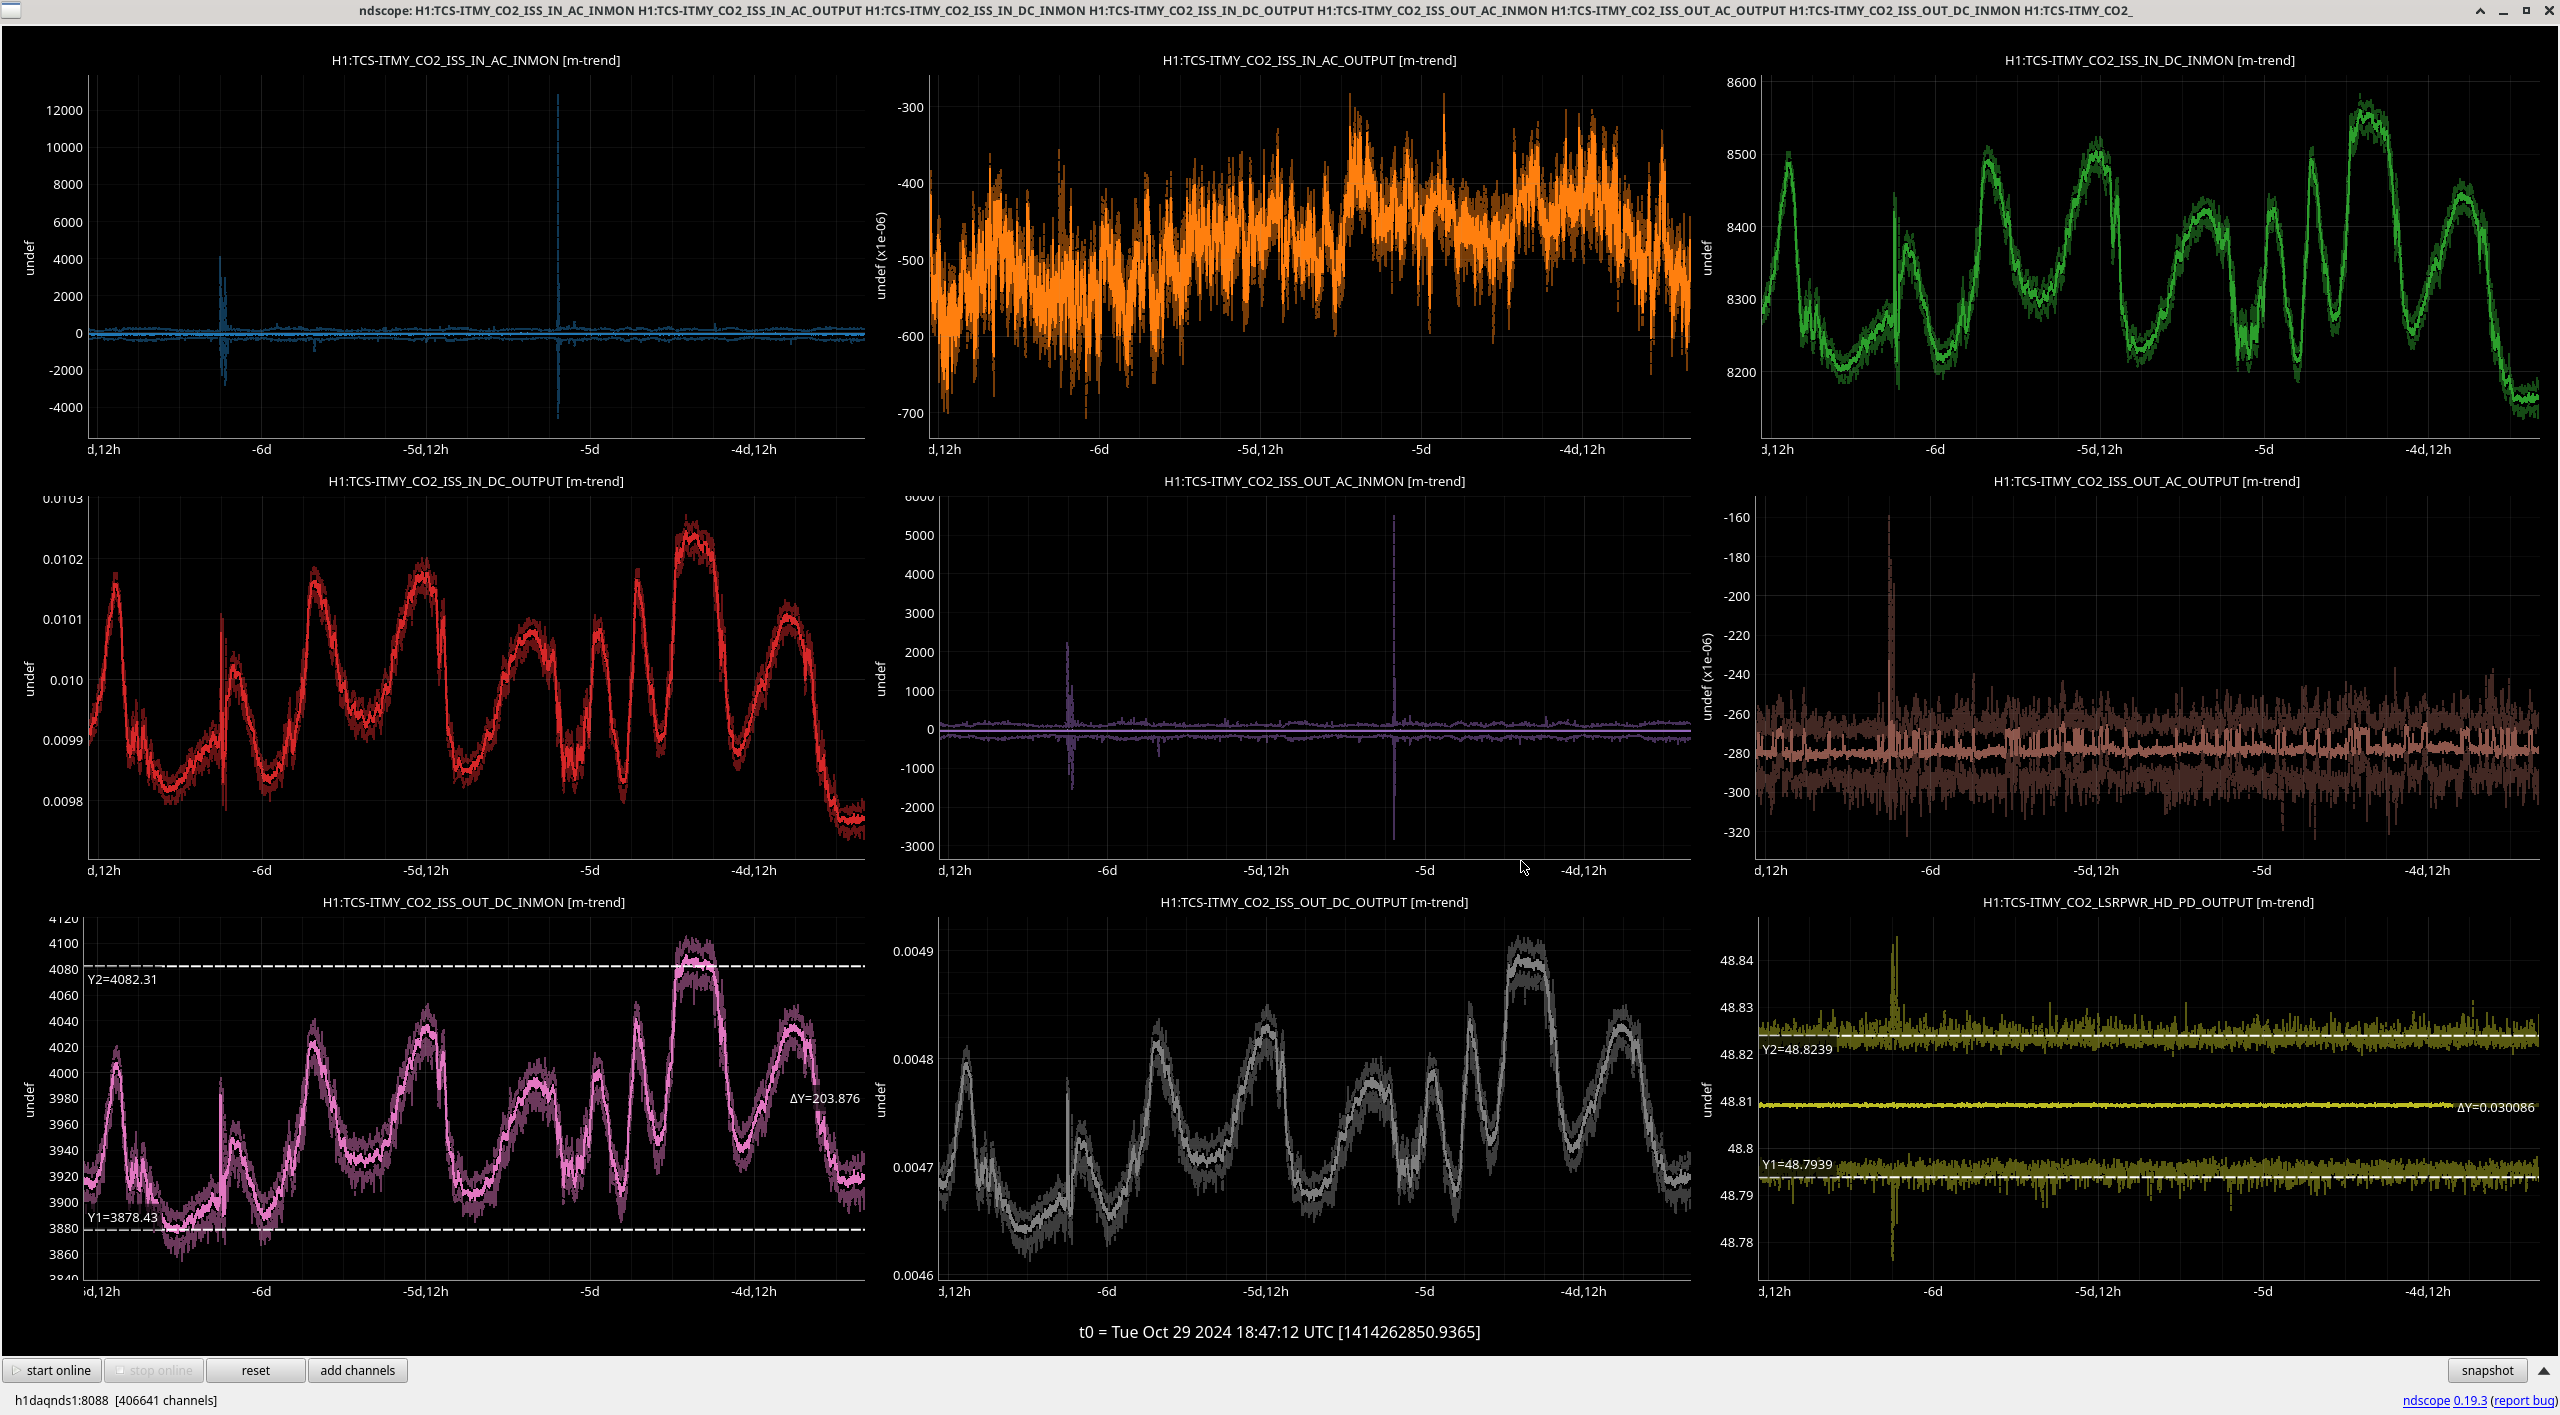The height and width of the screenshot is (1415, 2560).
Task: Click the ISS_IN_AC_OUTPUT plot title
Action: click(1309, 60)
